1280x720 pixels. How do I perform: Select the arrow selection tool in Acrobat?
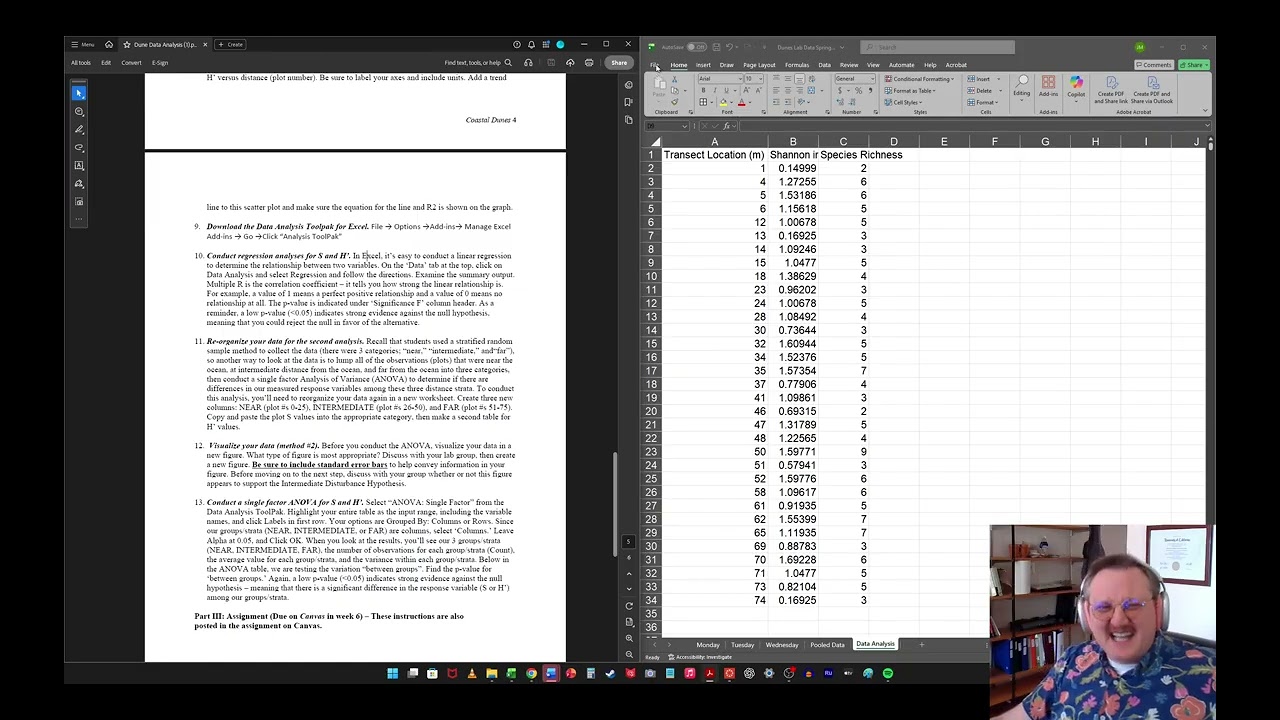(x=79, y=93)
